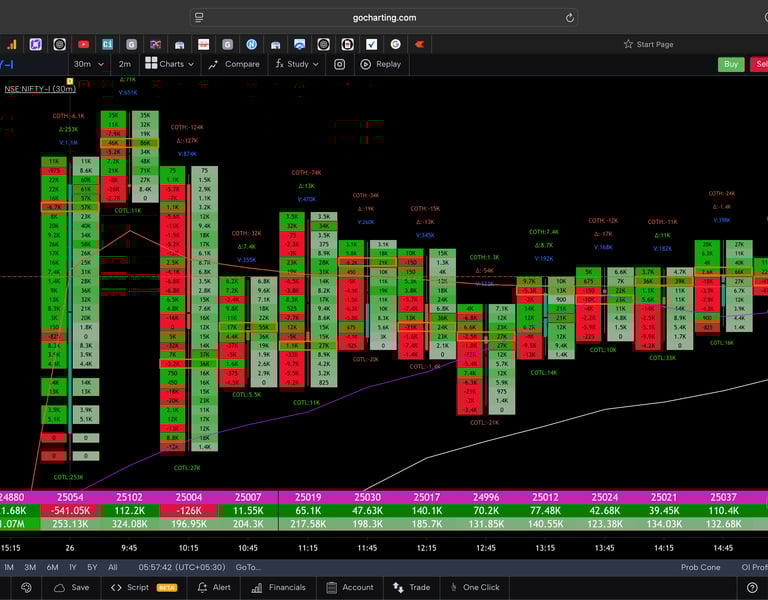Viewport: 768px width, 600px height.
Task: Click the 9:45 time axis label
Action: [129, 548]
